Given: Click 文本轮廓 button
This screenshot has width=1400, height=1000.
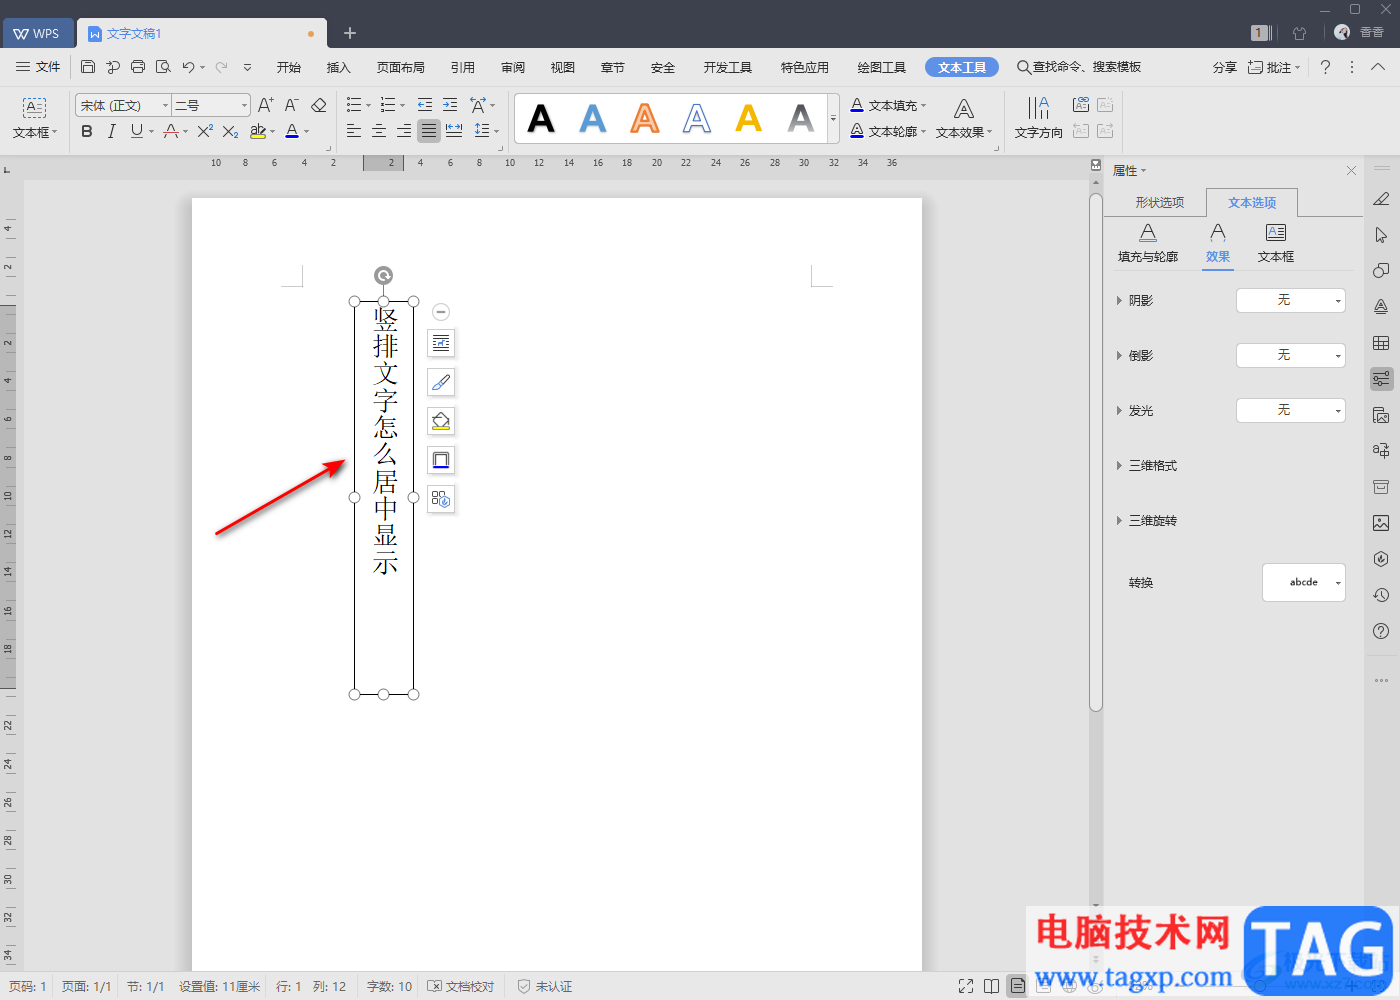Looking at the screenshot, I should click(888, 131).
